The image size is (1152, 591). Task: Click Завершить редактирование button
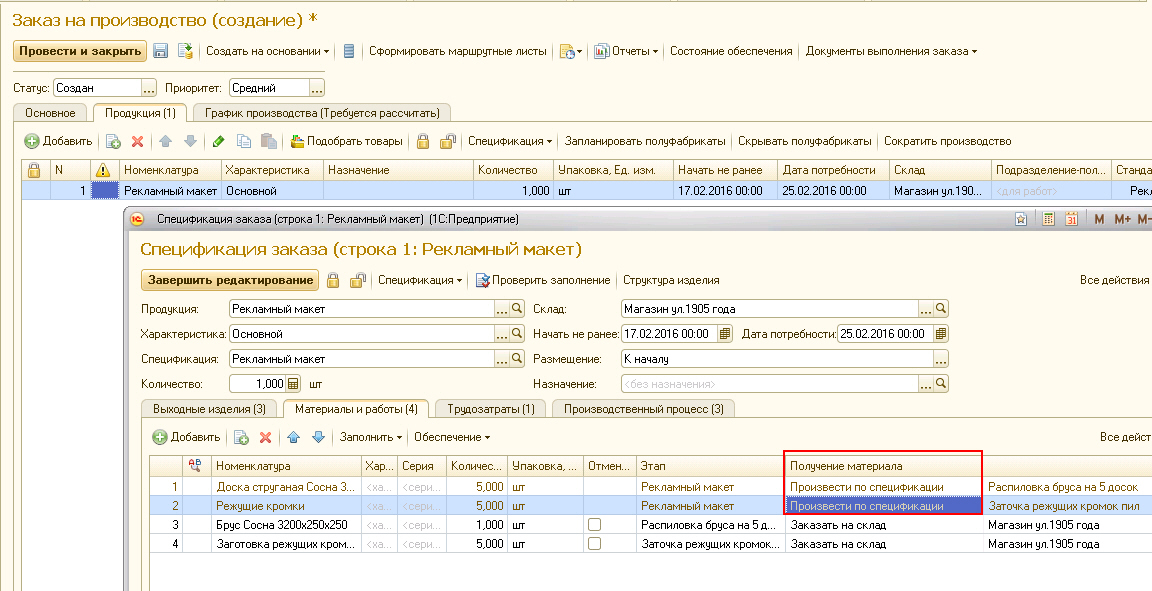click(231, 280)
